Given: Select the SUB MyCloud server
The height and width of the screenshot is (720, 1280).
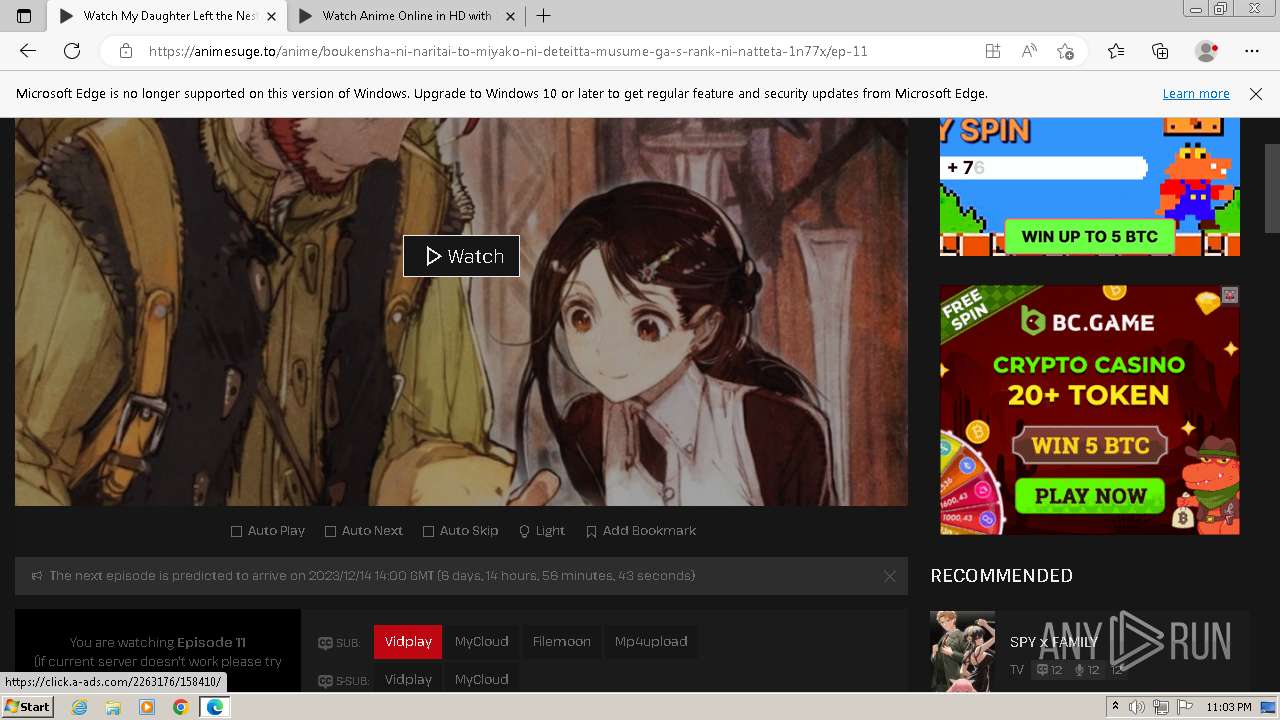Looking at the screenshot, I should (482, 642).
